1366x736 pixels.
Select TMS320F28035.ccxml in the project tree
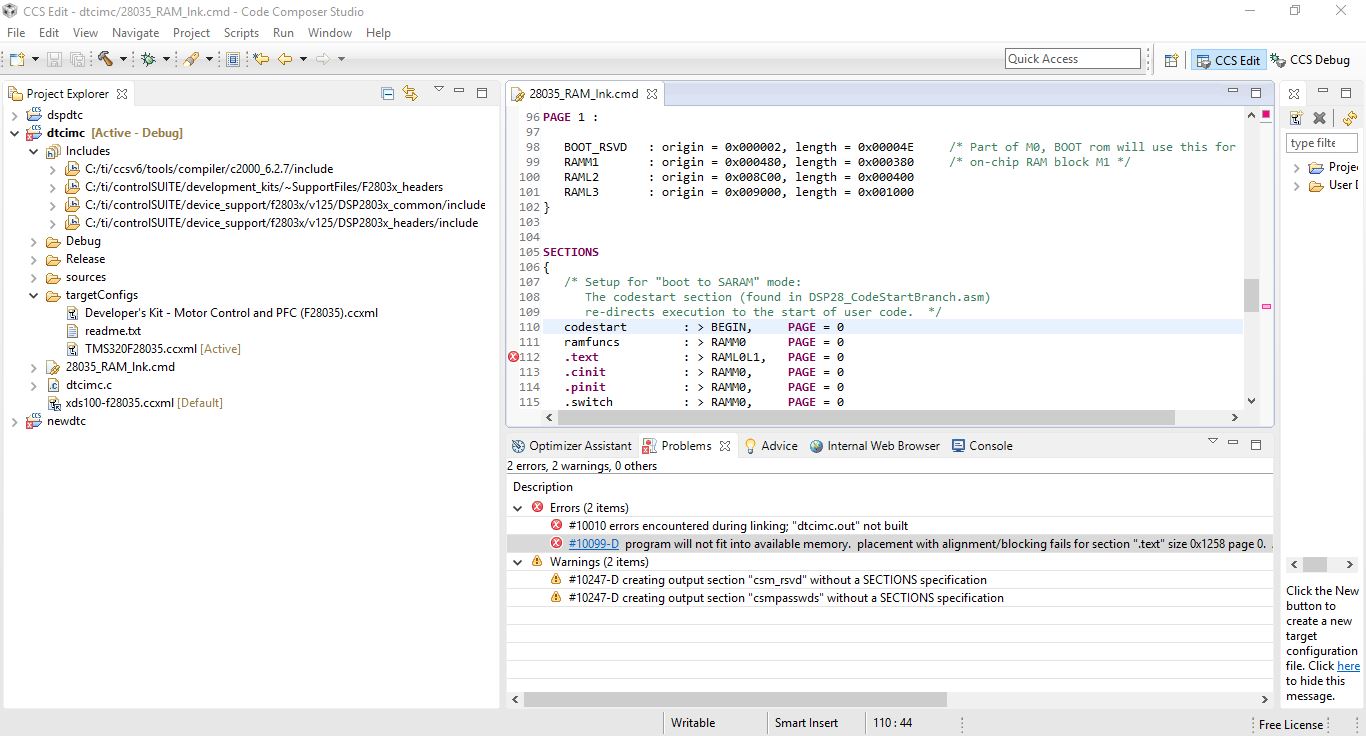click(140, 349)
